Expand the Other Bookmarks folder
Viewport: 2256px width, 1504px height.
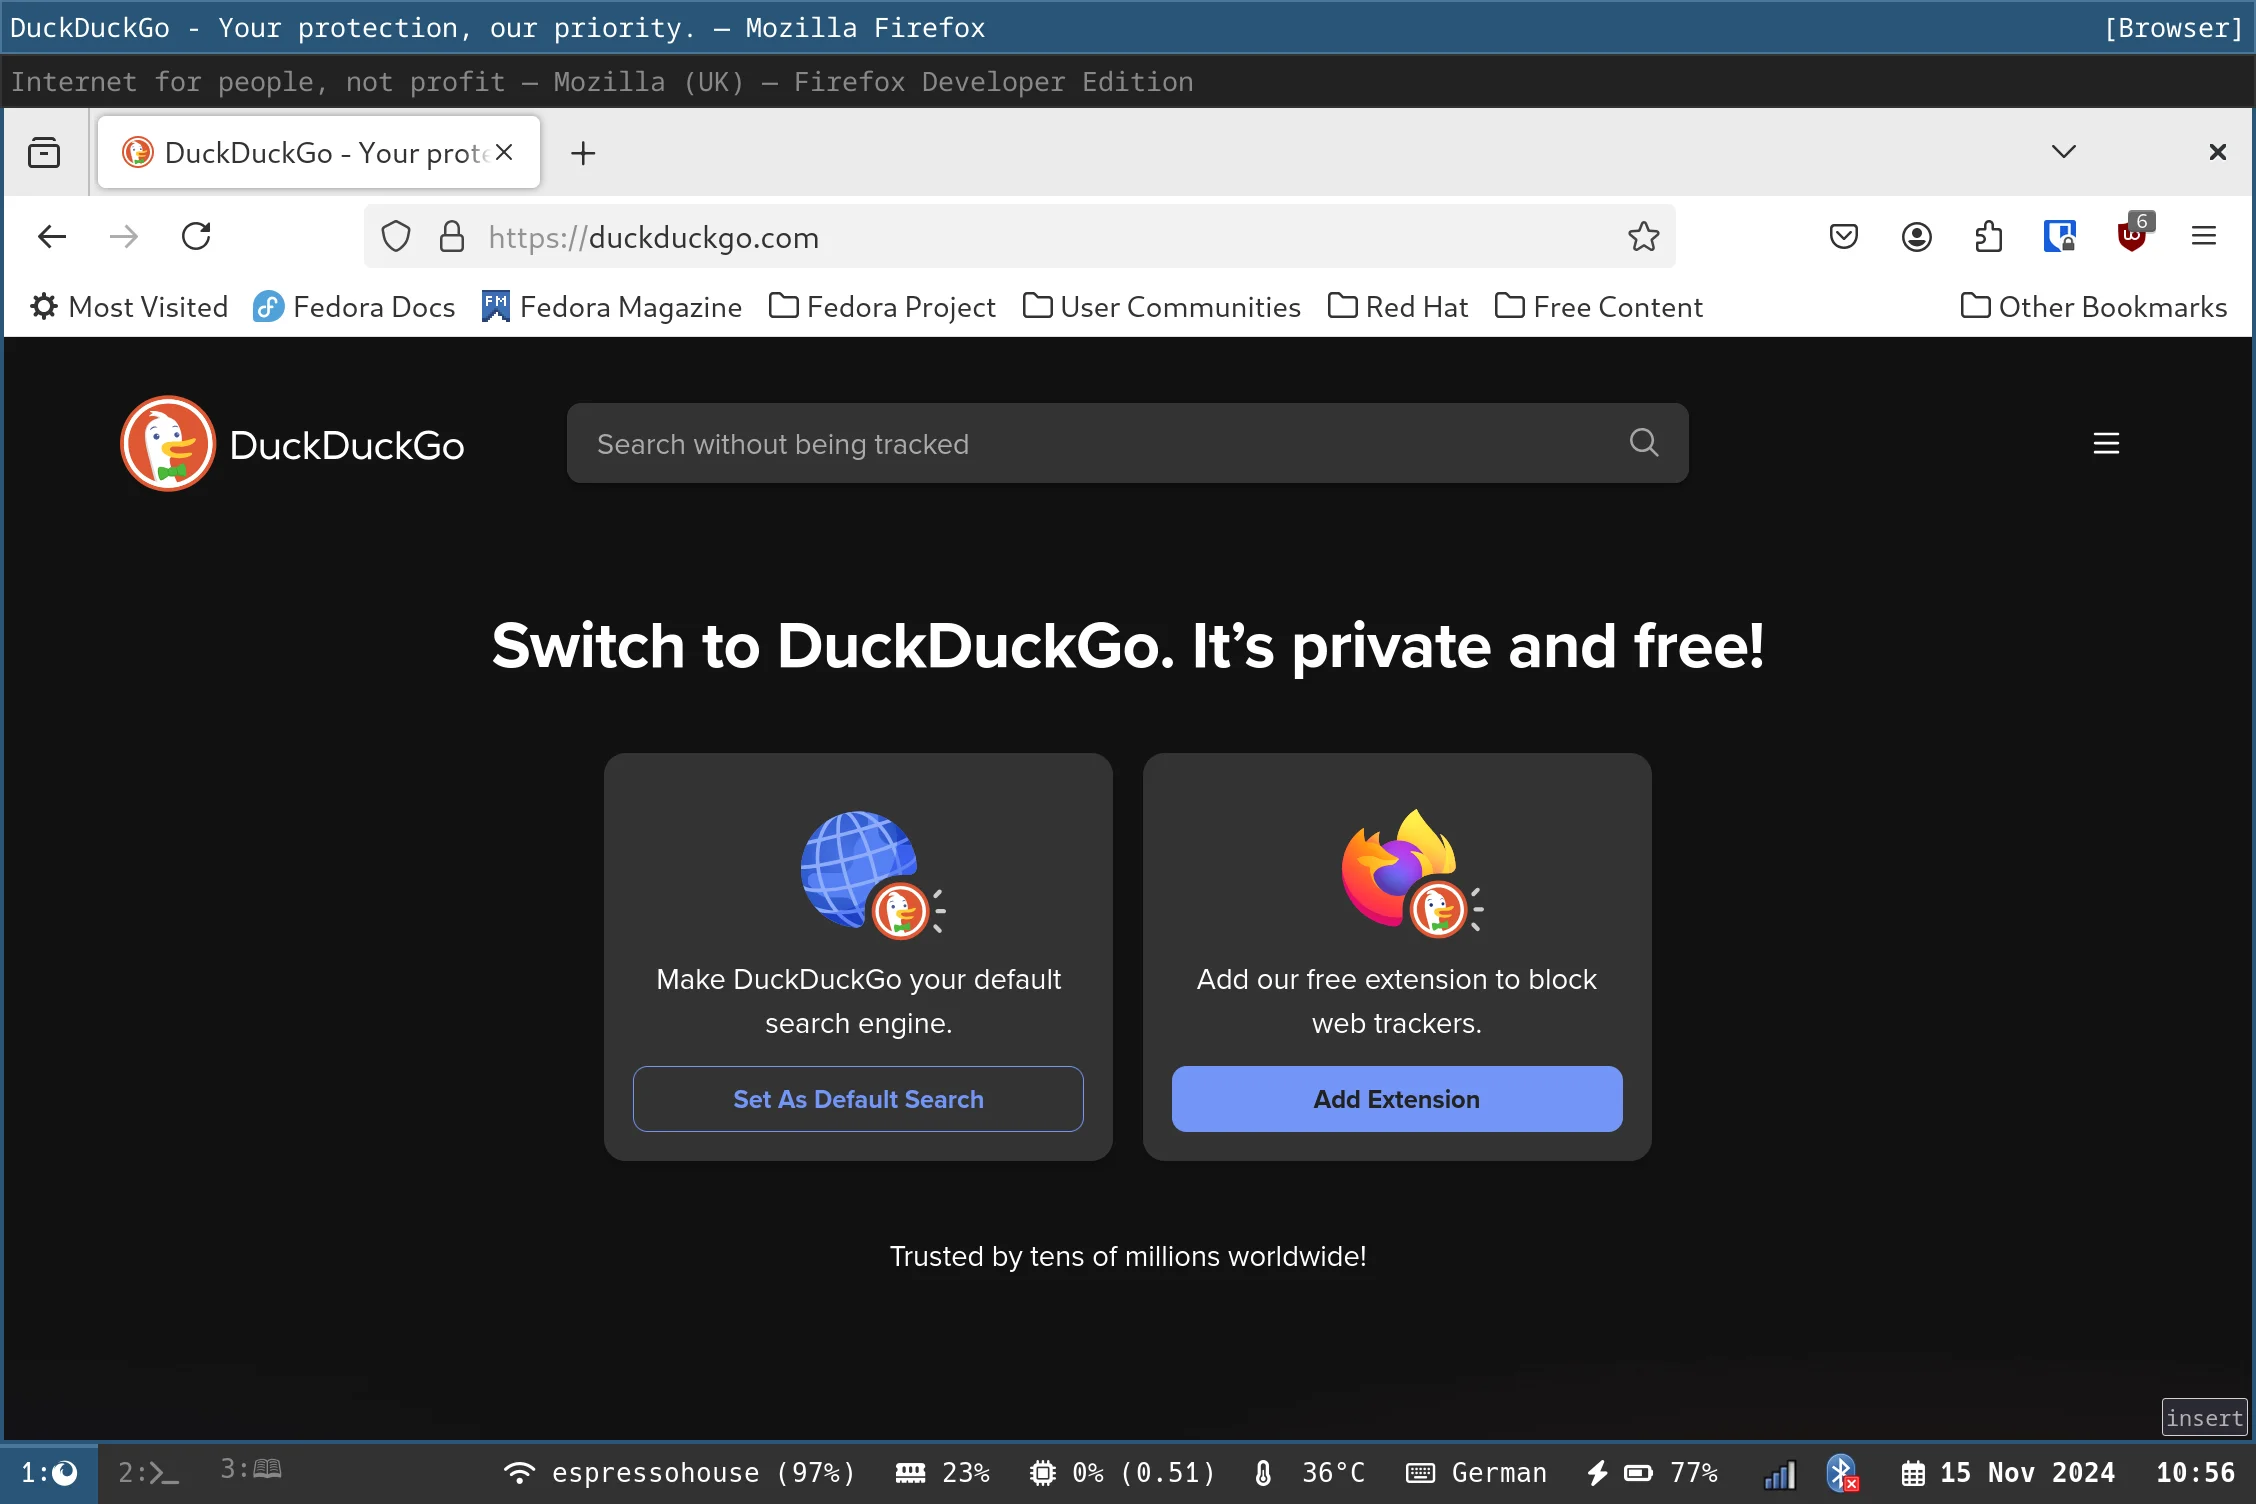point(2094,307)
